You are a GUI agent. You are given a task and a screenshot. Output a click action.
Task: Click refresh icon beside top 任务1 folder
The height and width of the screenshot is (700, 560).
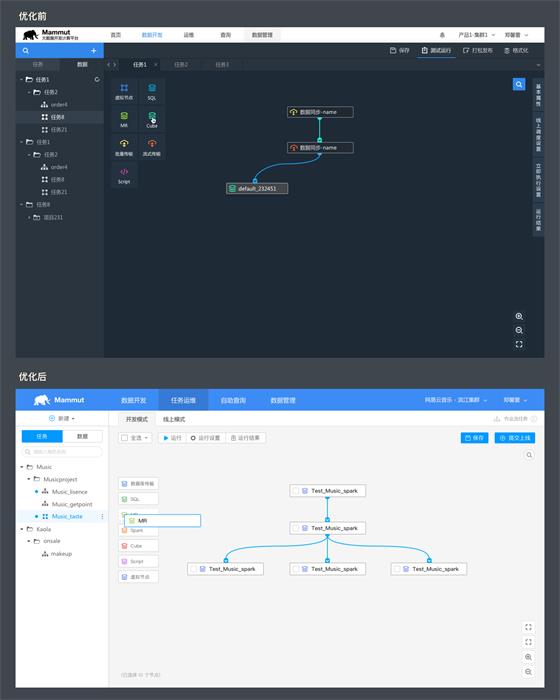[97, 79]
